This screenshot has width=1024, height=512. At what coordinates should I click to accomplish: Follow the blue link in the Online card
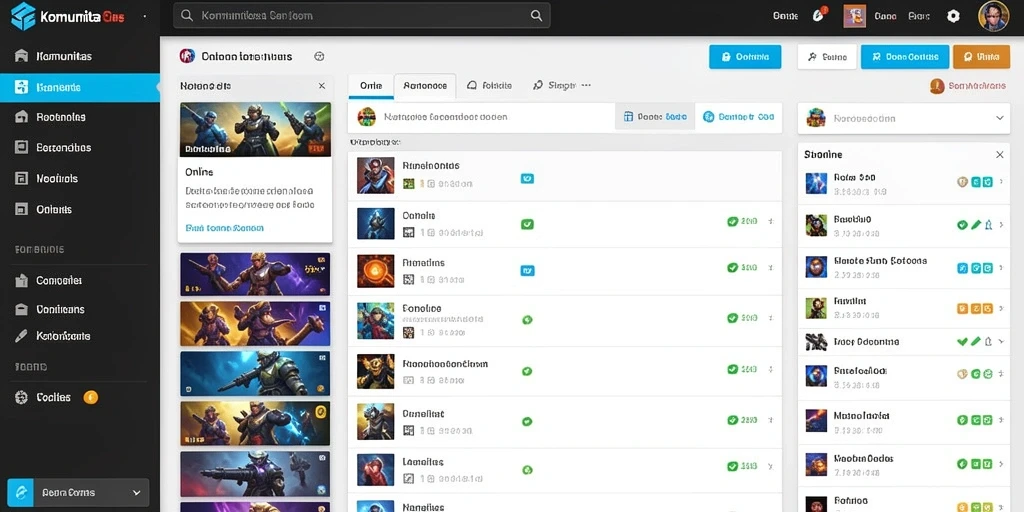tap(224, 228)
